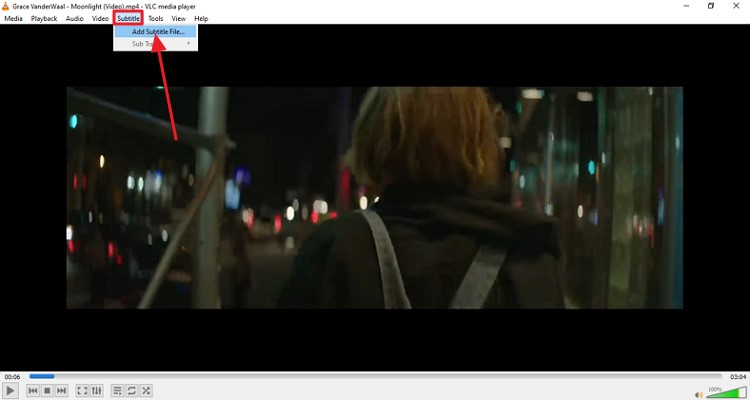Mute audio via speaker icon
750x400 pixels.
click(x=699, y=392)
